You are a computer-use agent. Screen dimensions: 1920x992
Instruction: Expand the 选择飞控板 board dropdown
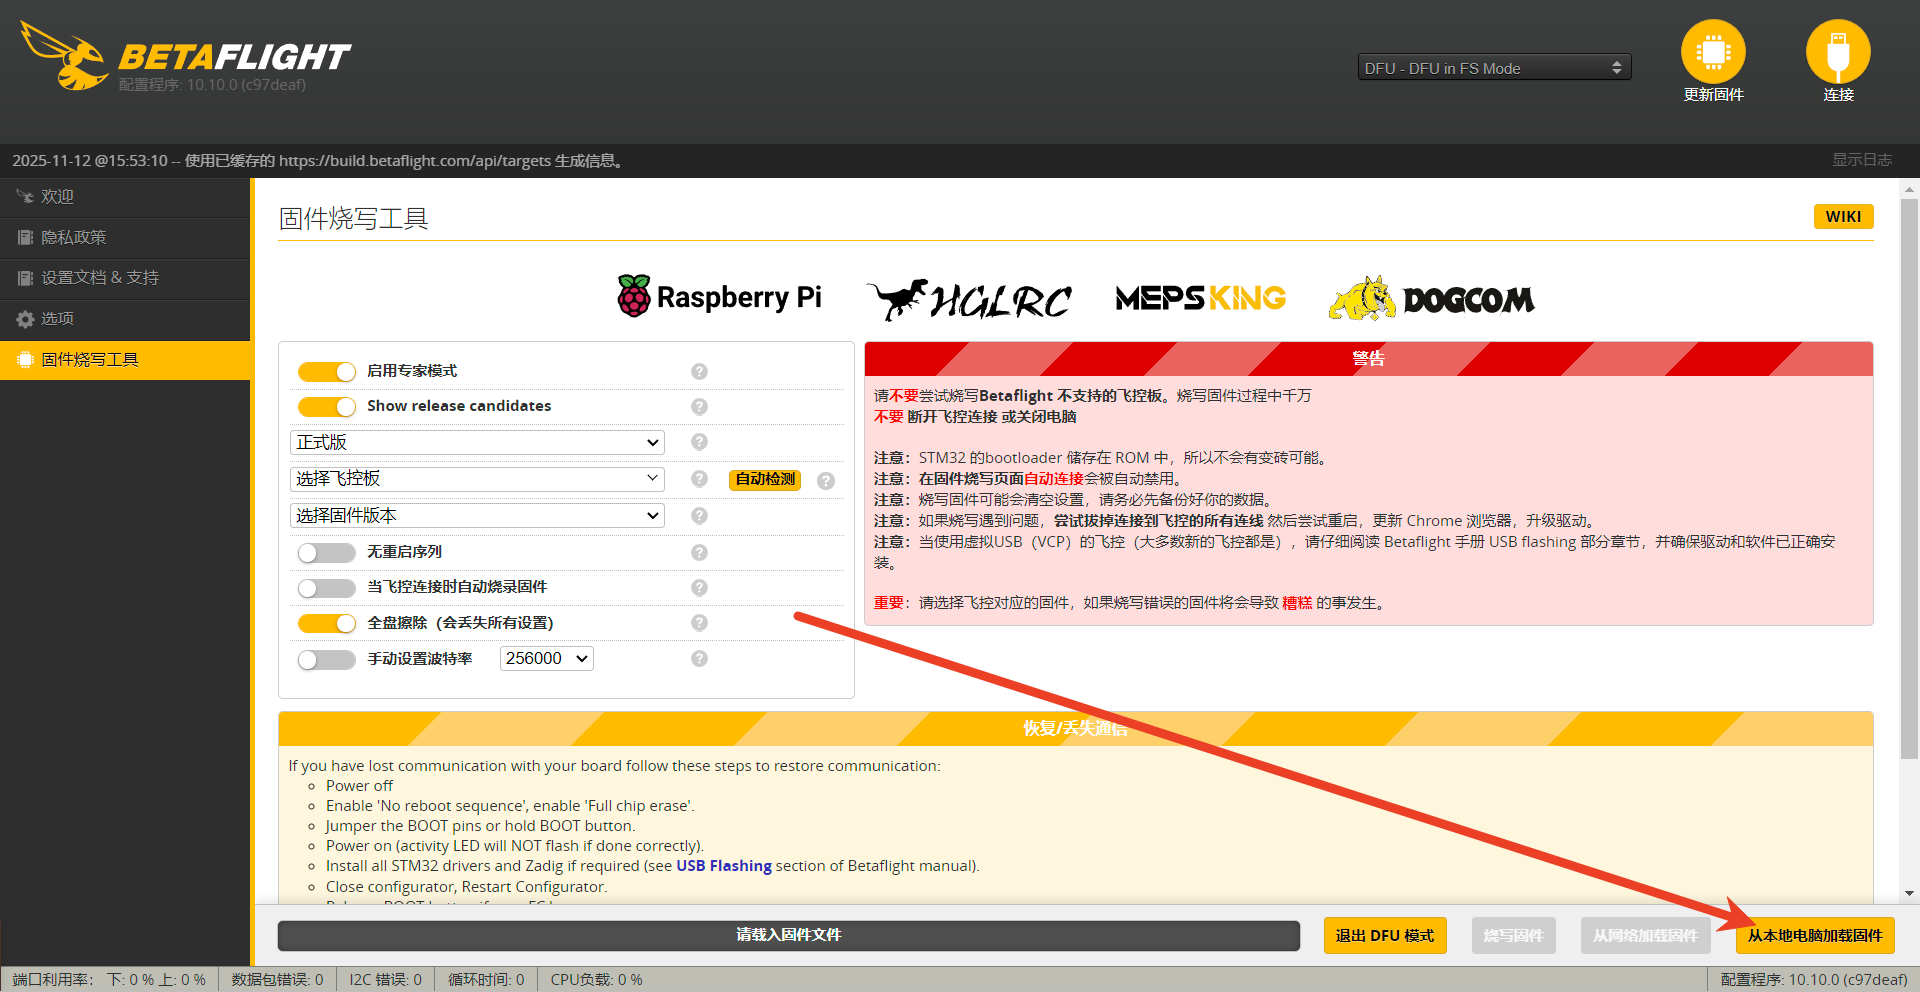tap(477, 479)
